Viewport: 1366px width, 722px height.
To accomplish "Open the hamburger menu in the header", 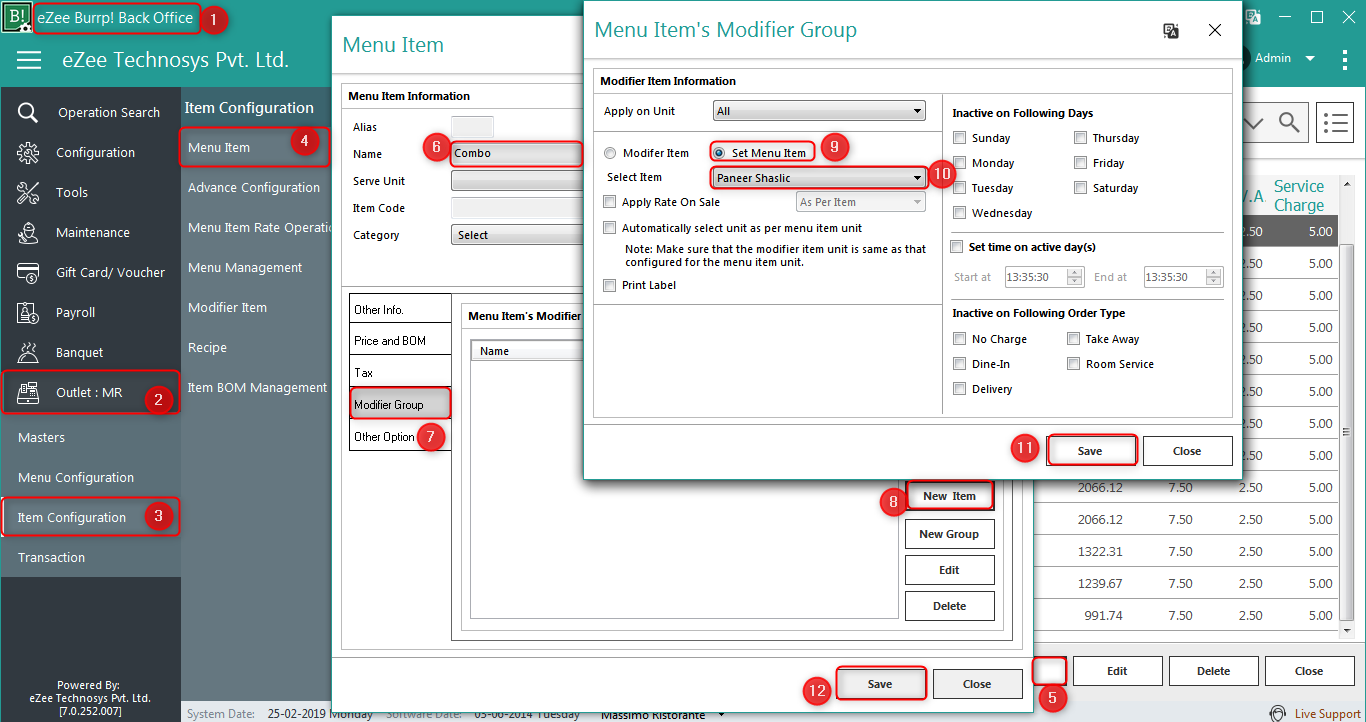I will point(29,60).
